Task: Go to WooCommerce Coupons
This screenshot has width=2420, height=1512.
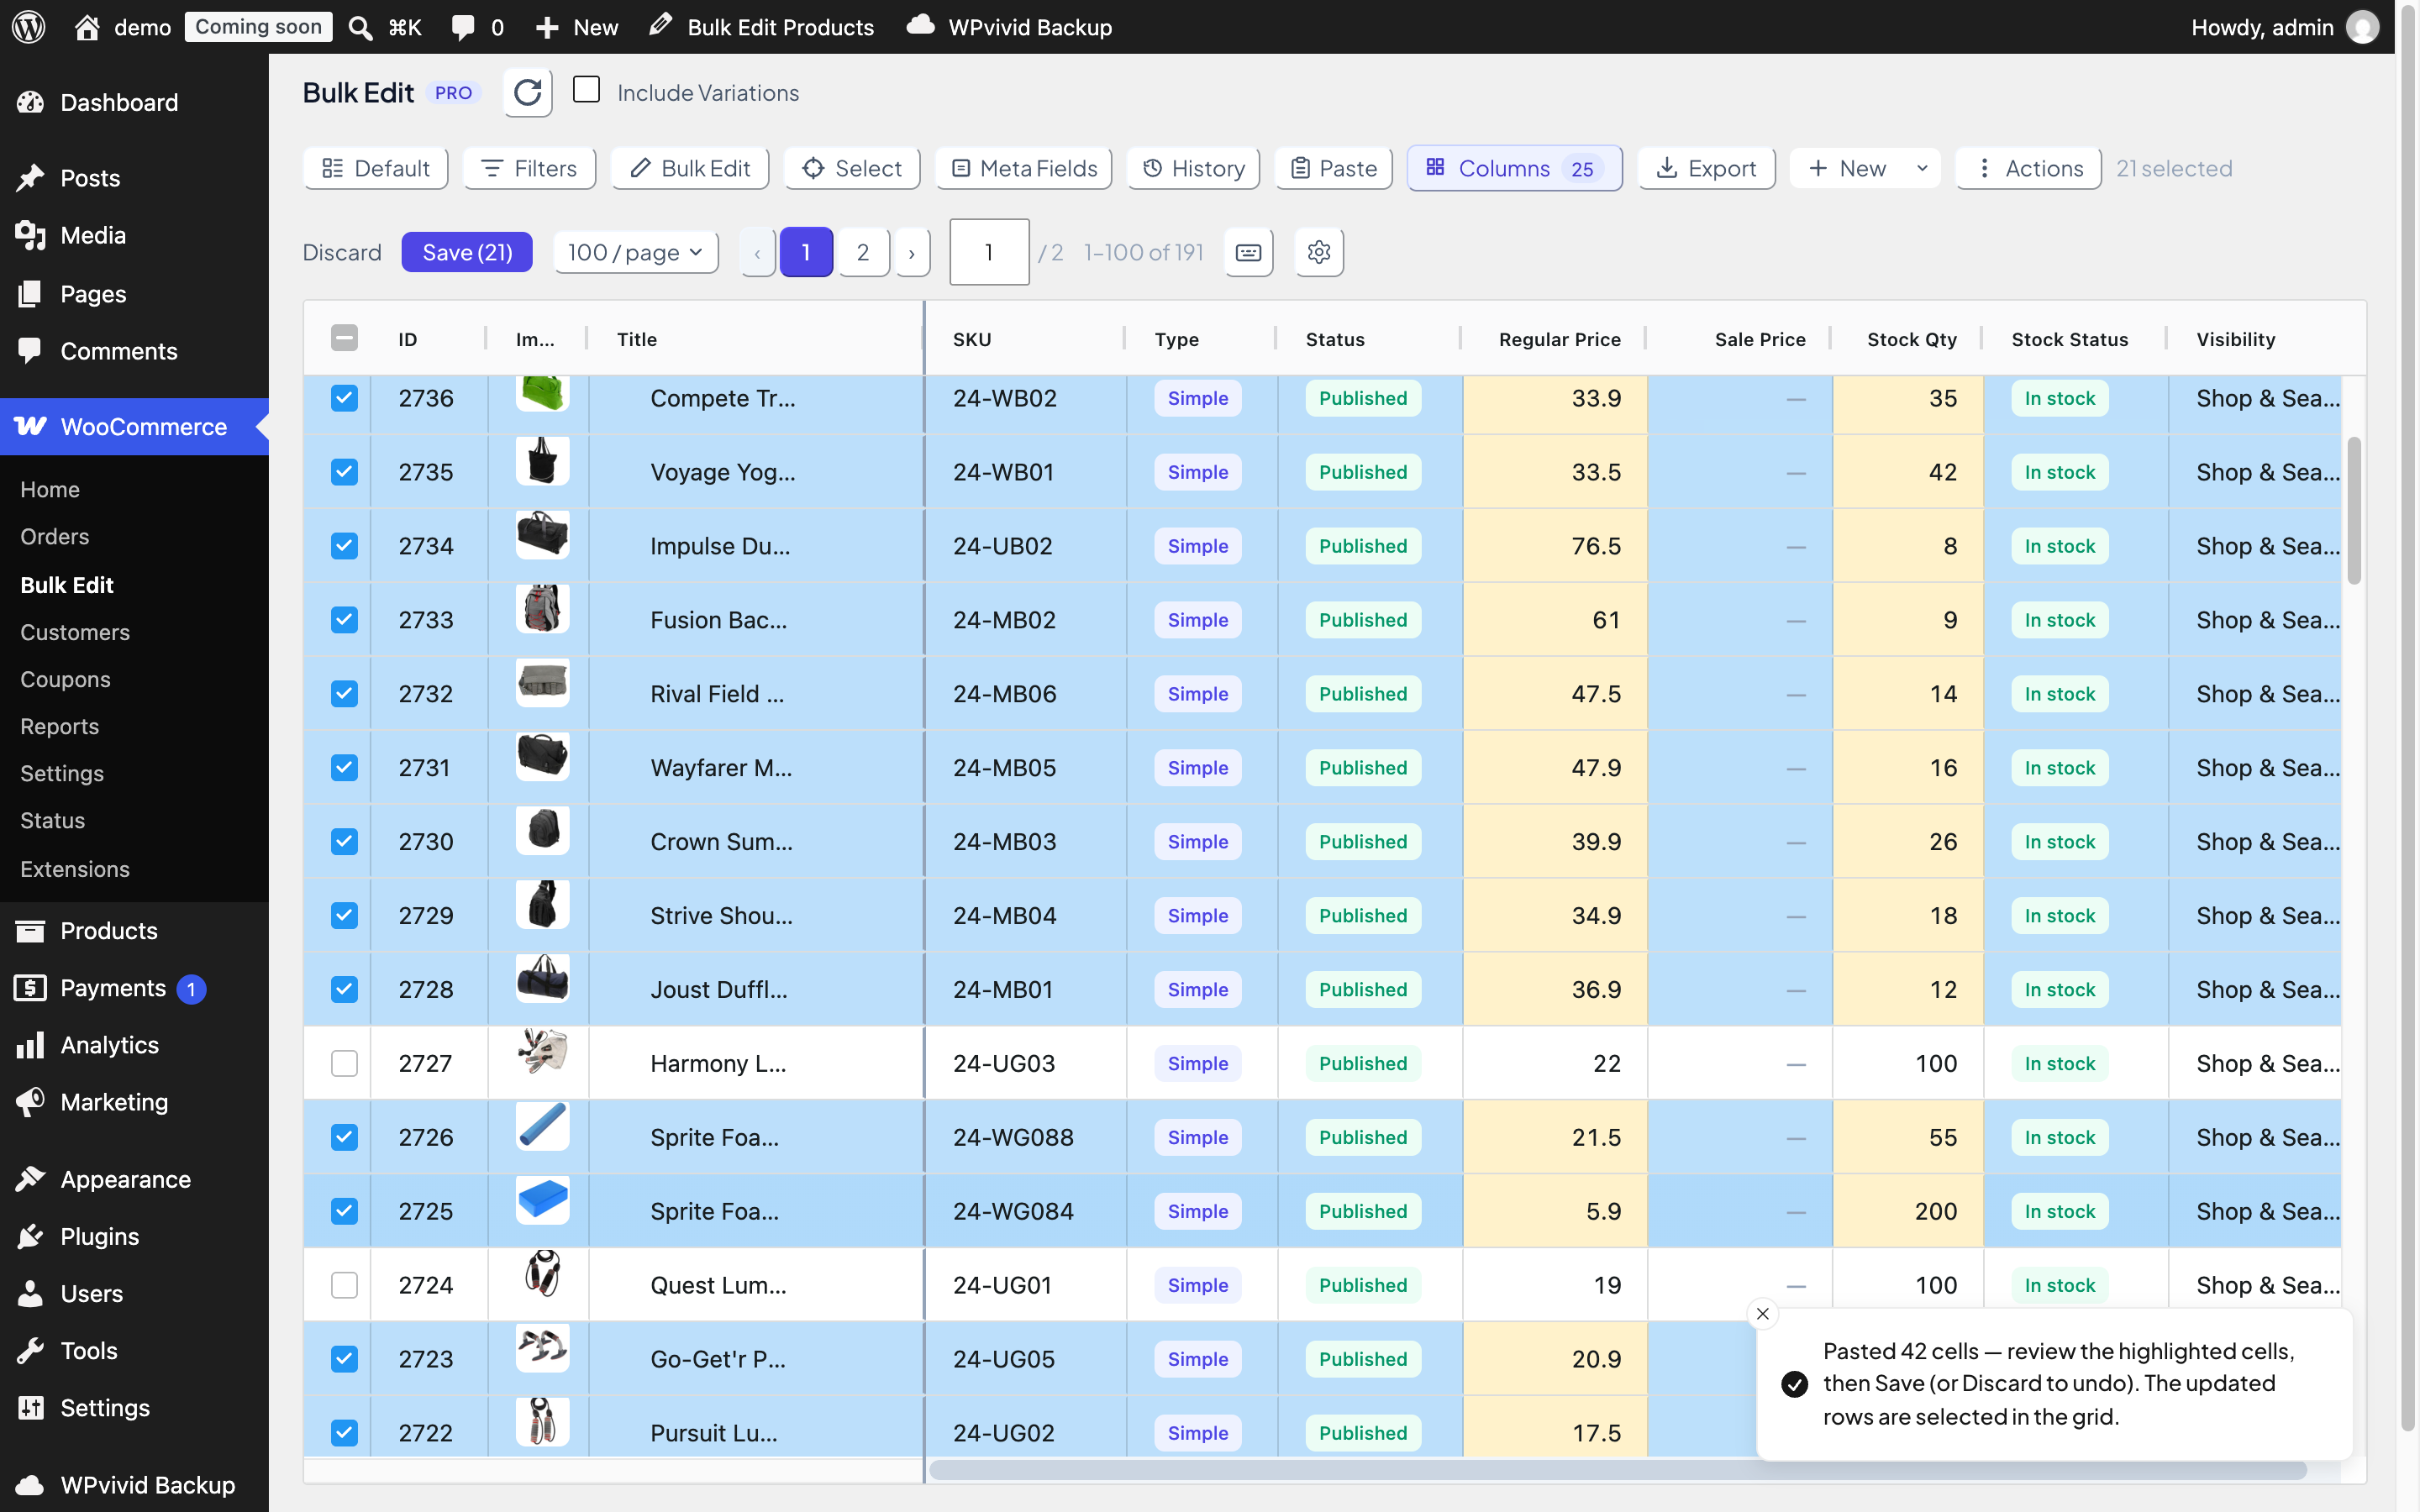Action: click(x=65, y=679)
